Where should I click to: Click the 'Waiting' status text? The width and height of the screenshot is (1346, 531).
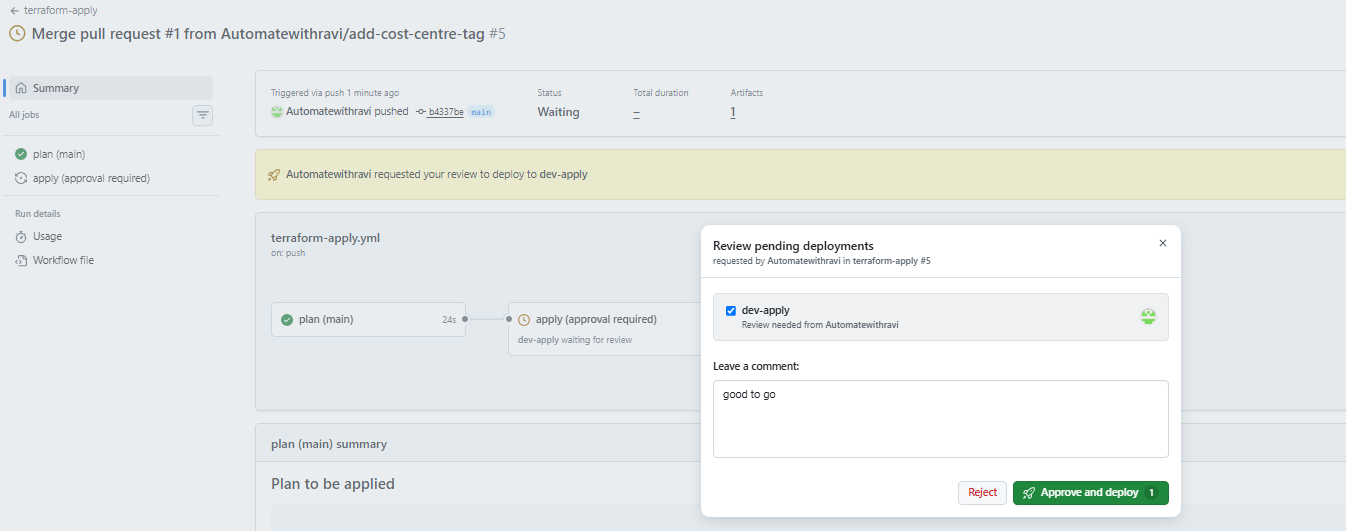558,112
